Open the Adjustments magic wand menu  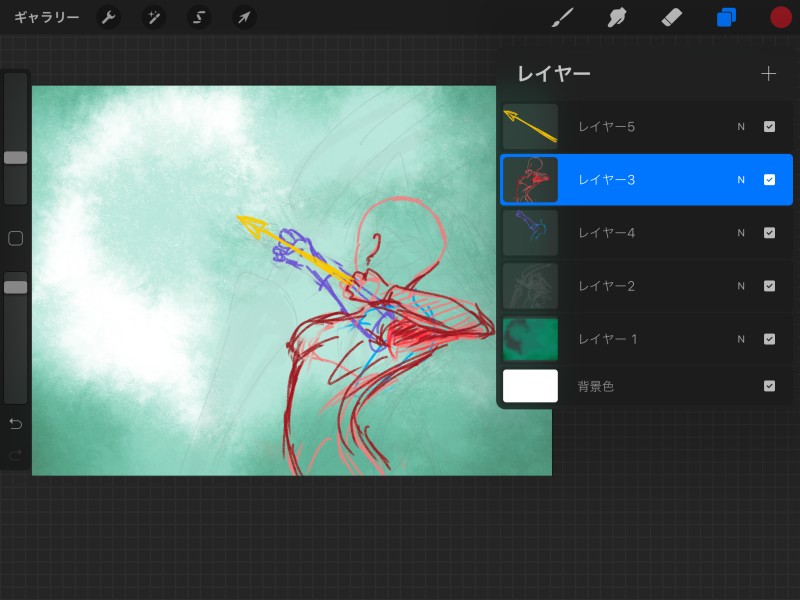pos(153,18)
